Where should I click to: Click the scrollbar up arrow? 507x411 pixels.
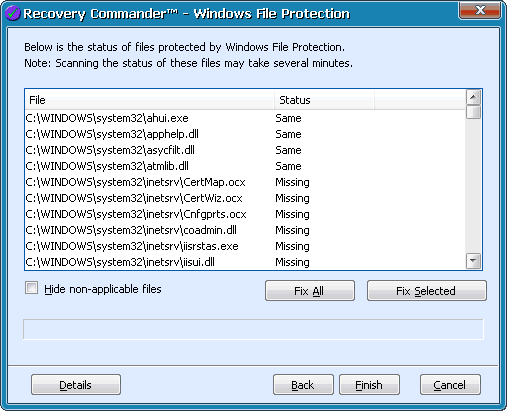(473, 97)
